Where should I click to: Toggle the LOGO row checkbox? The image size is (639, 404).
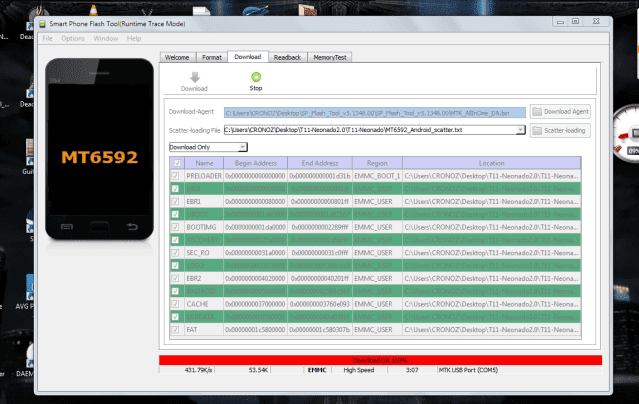[175, 265]
